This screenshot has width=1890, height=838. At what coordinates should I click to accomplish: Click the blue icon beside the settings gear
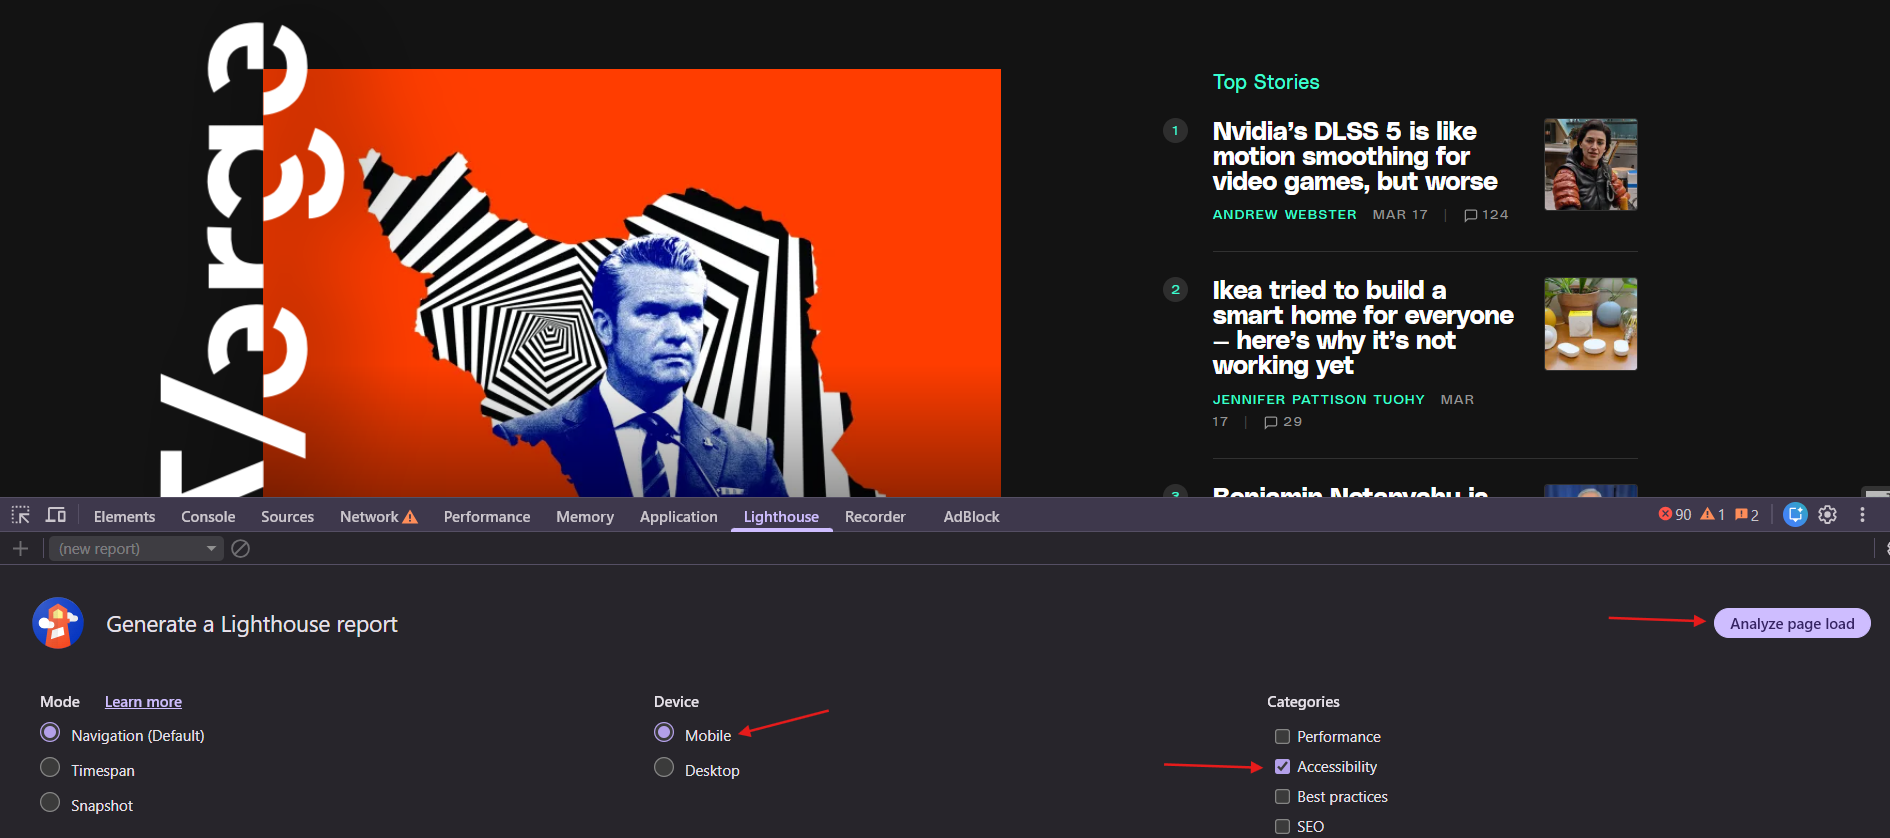tap(1795, 514)
